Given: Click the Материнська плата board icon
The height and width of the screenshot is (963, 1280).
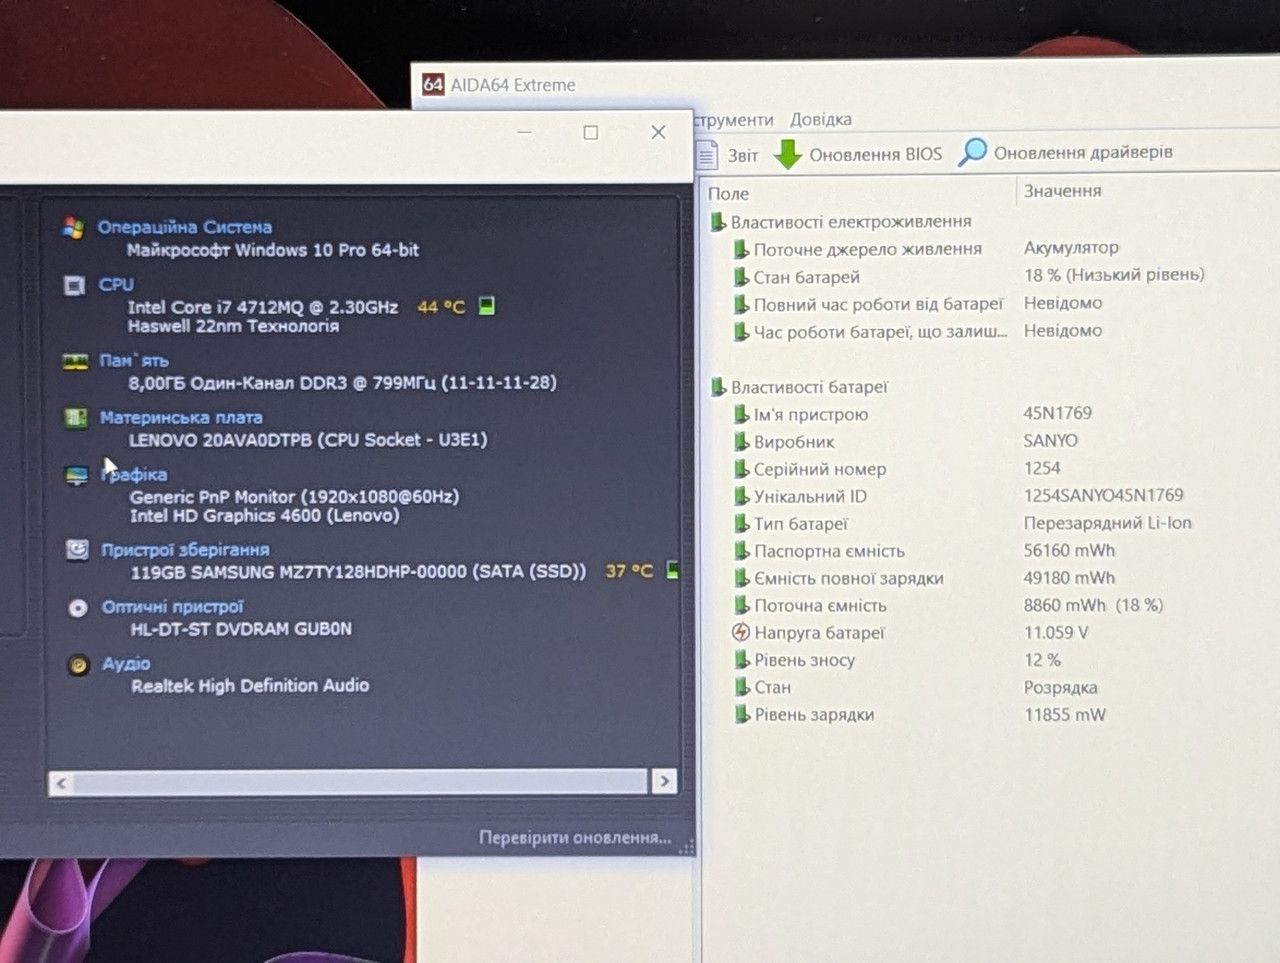Looking at the screenshot, I should [x=76, y=418].
